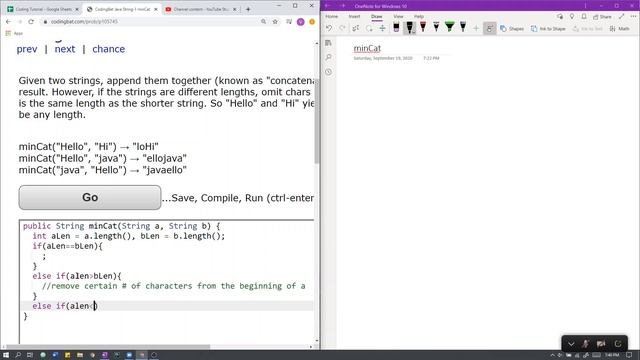Screen dimensions: 640x360
Task: Open Windows taskbar search
Action: (x=18, y=355)
